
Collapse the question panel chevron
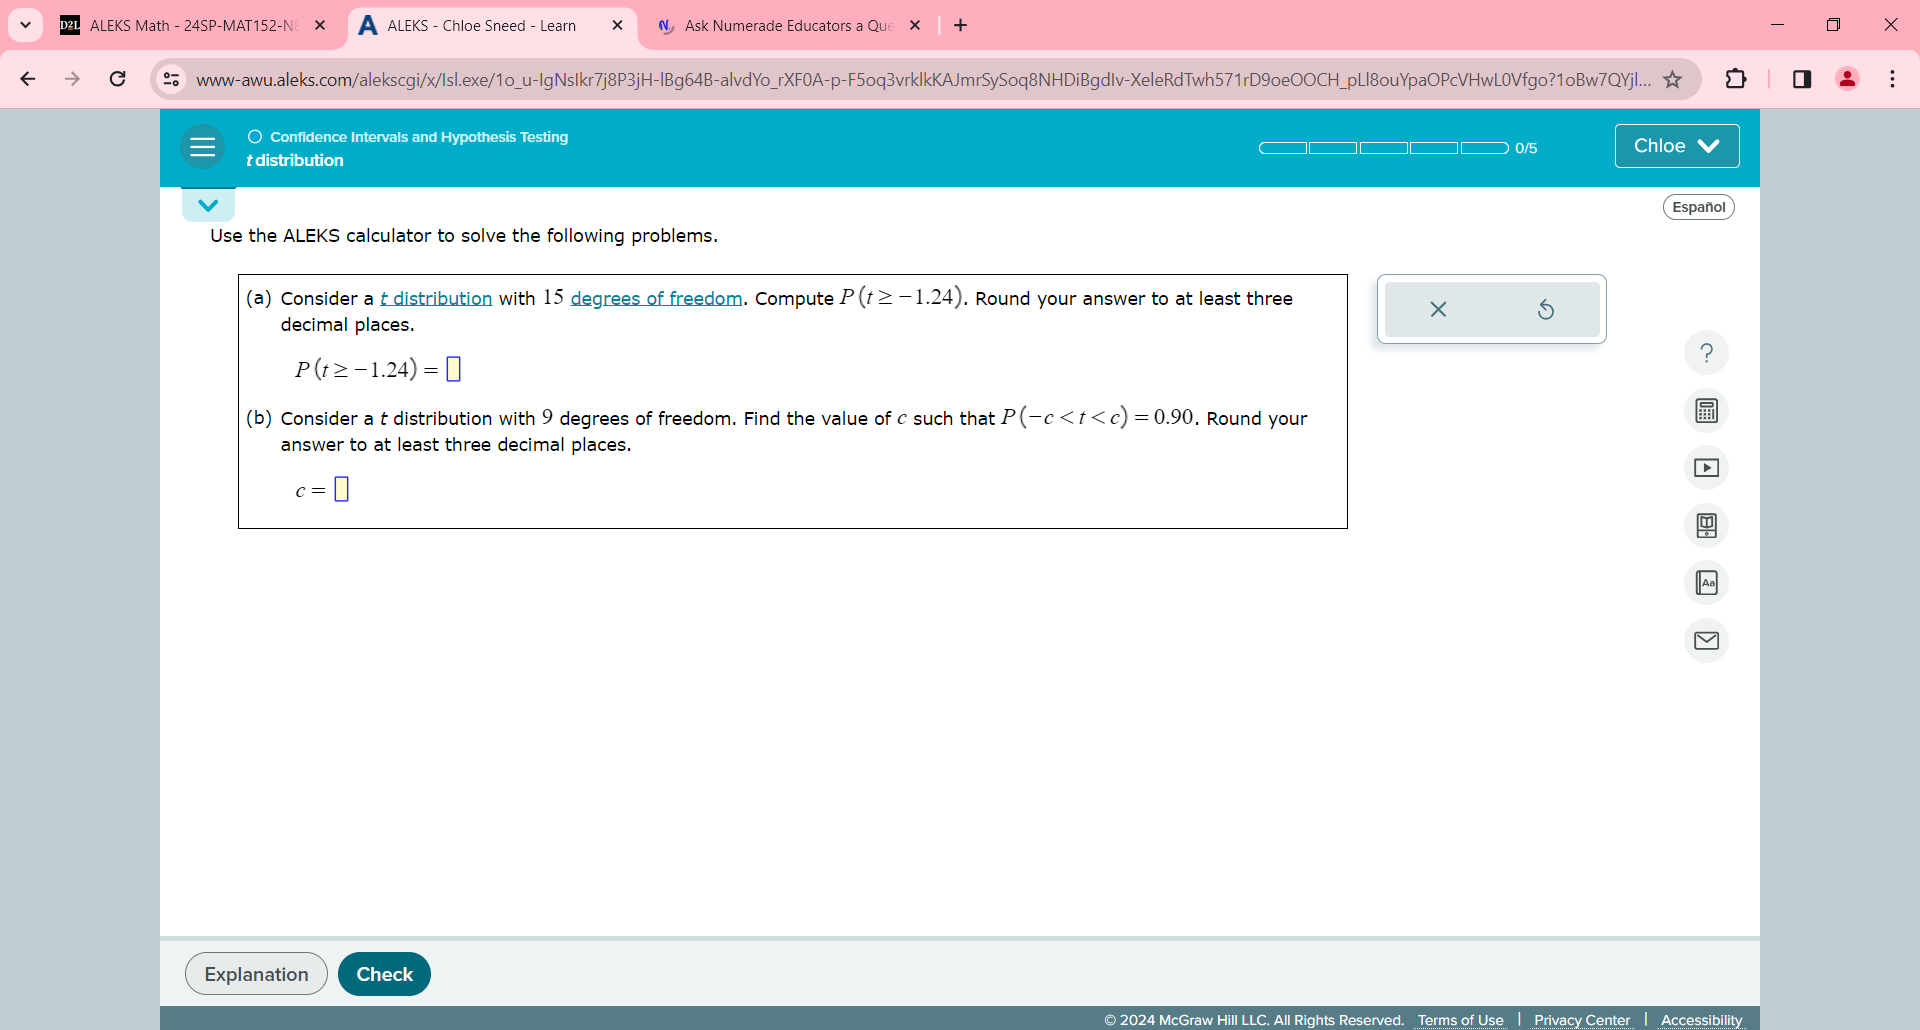[208, 205]
